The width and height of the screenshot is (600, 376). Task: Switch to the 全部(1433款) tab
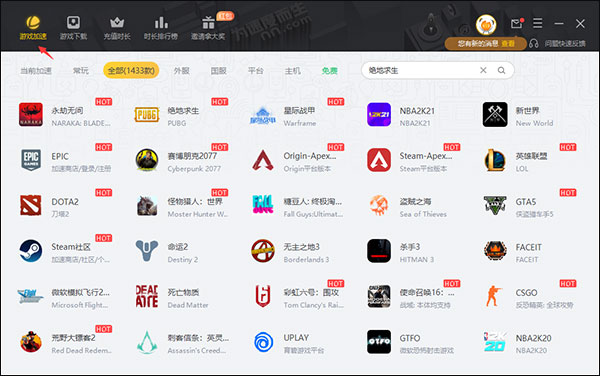click(131, 70)
